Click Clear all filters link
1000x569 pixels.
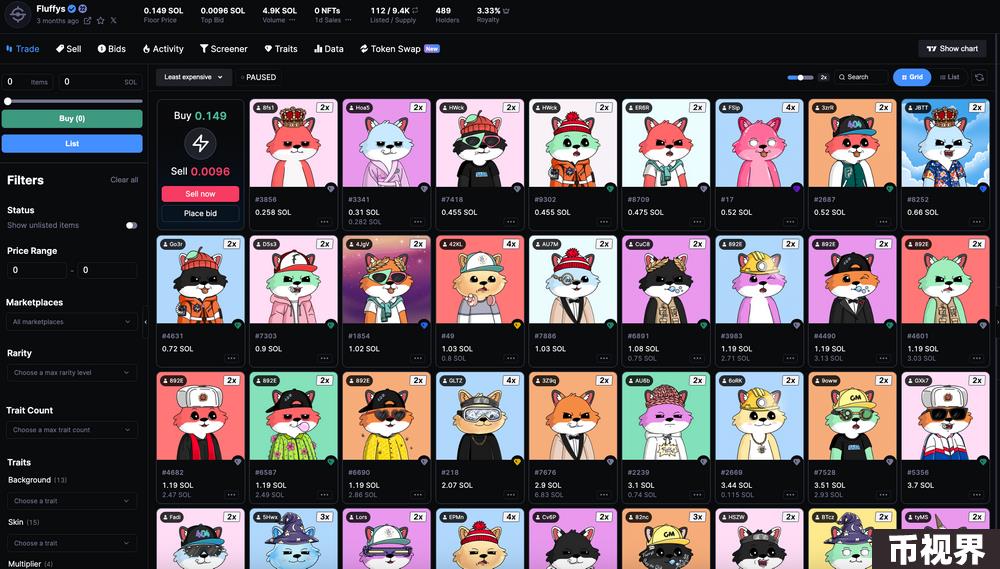124,180
